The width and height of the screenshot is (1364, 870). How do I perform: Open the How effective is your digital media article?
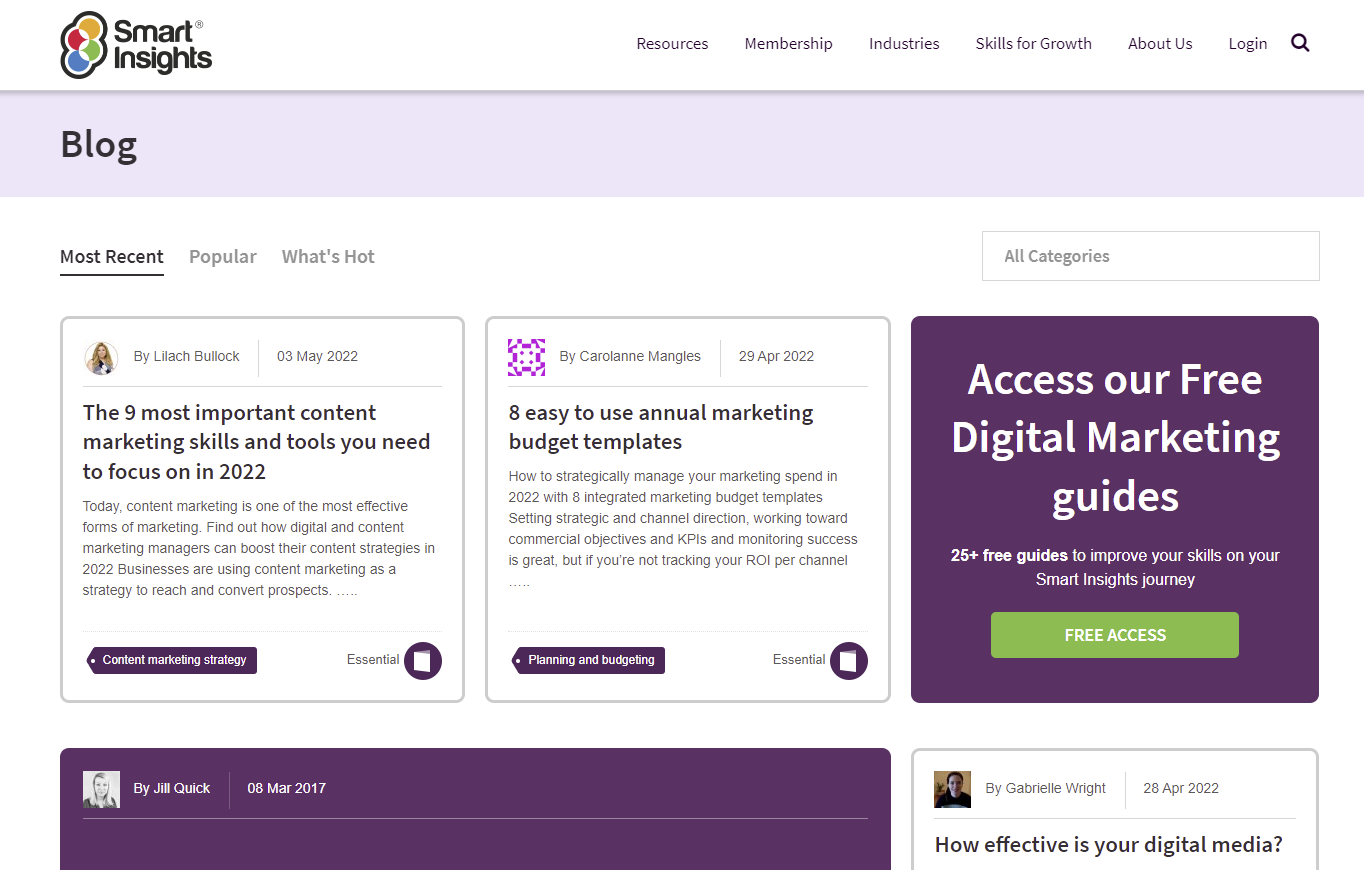1109,845
